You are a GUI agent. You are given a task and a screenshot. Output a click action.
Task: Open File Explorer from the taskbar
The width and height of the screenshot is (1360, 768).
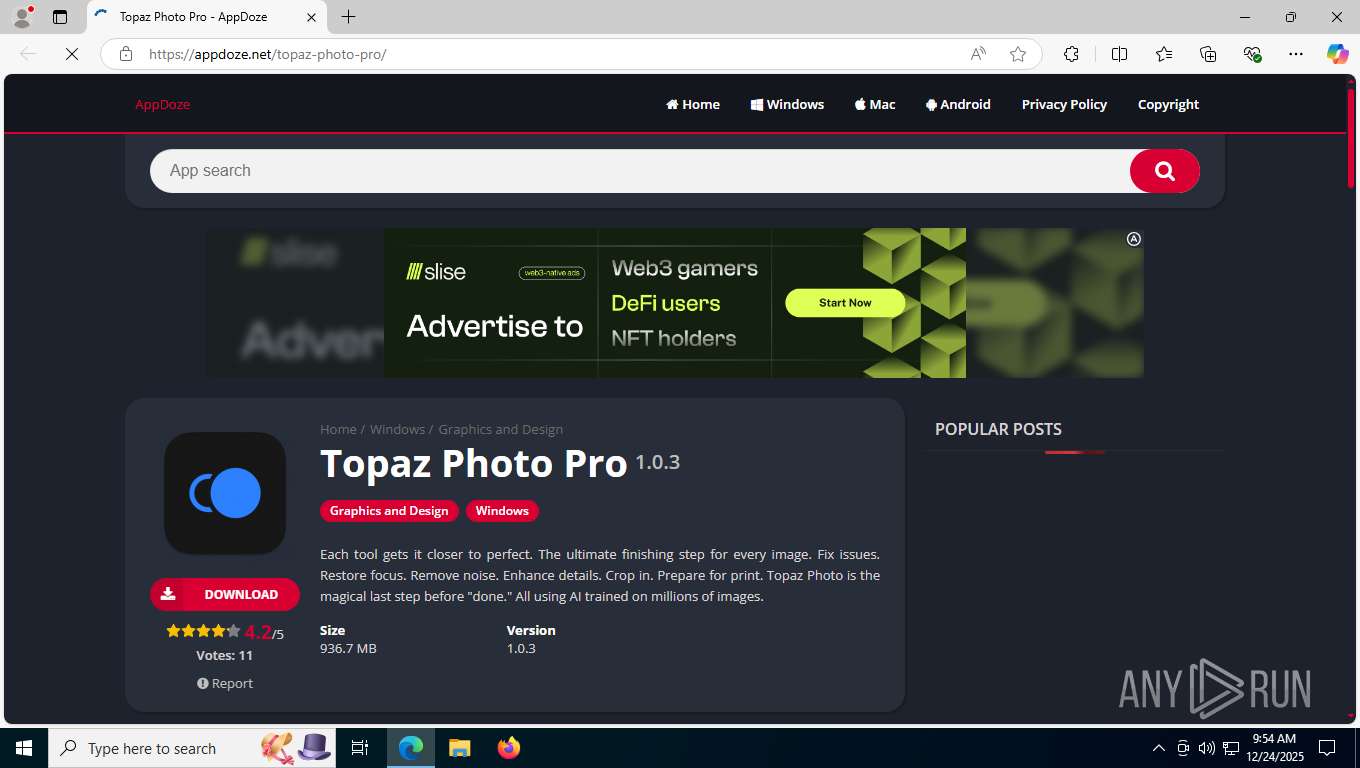pos(459,748)
